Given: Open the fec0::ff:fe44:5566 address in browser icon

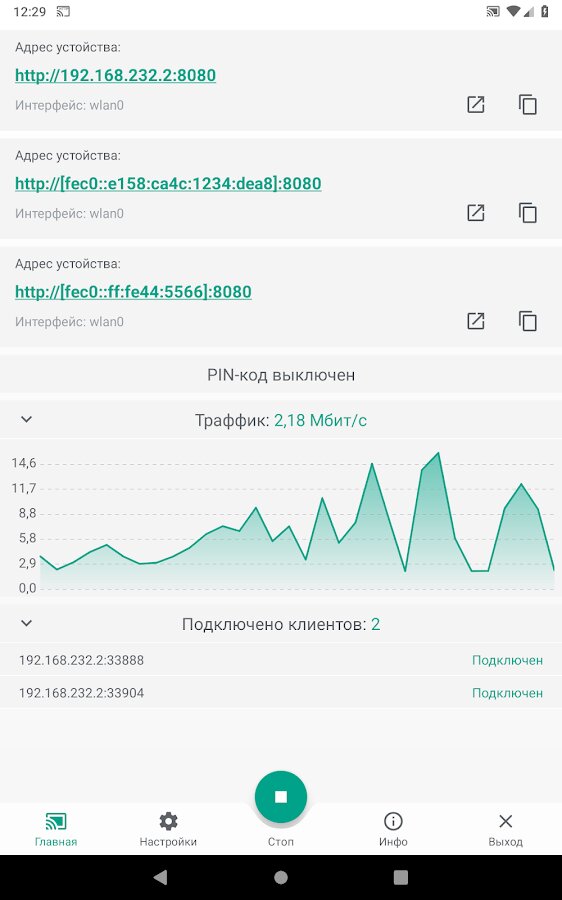Looking at the screenshot, I should [x=475, y=321].
